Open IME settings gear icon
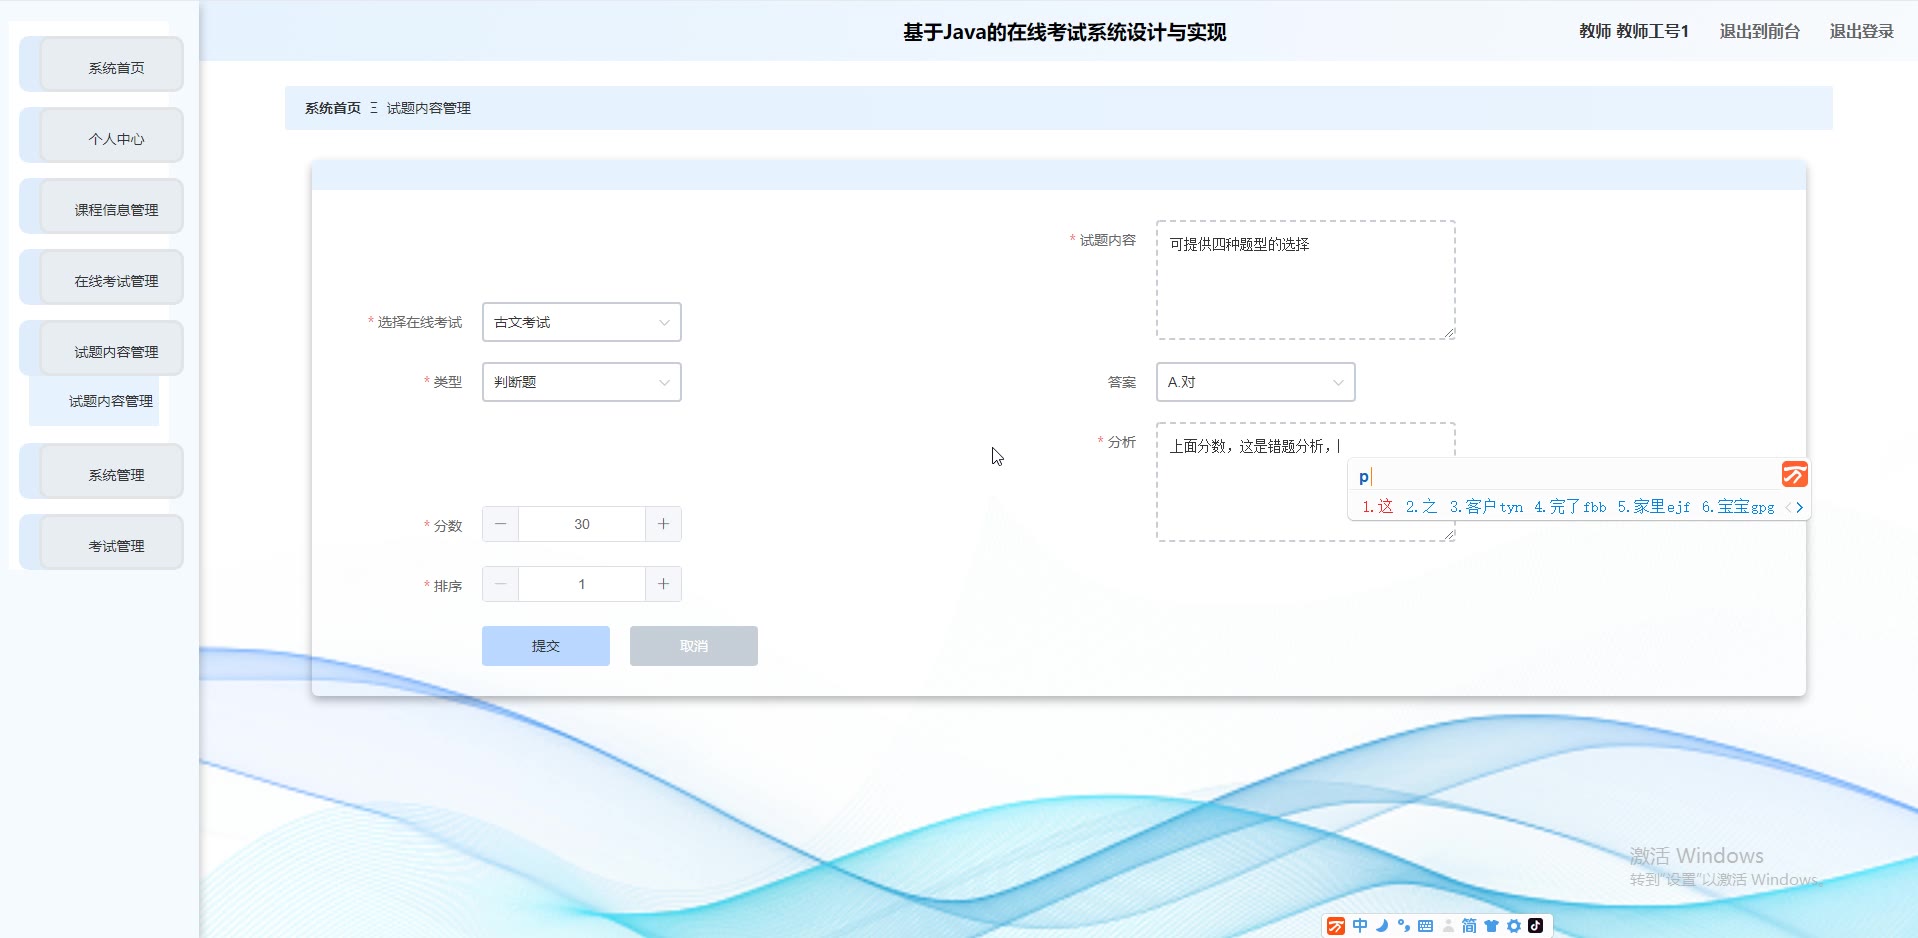Image resolution: width=1918 pixels, height=938 pixels. click(x=1514, y=926)
